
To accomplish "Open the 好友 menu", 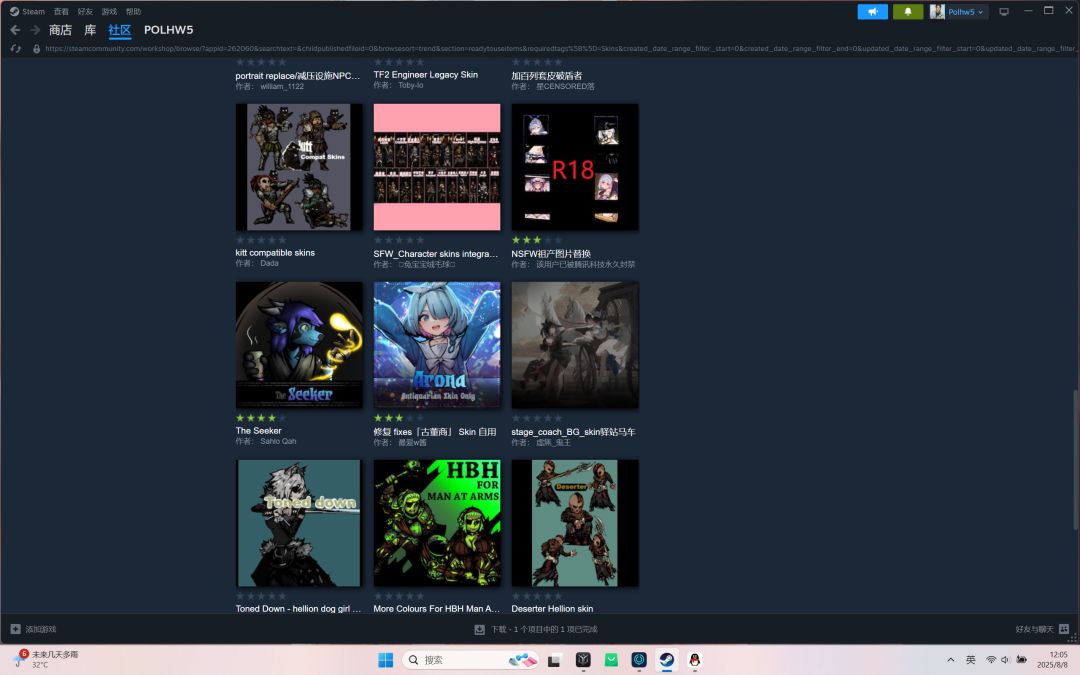I will (85, 11).
